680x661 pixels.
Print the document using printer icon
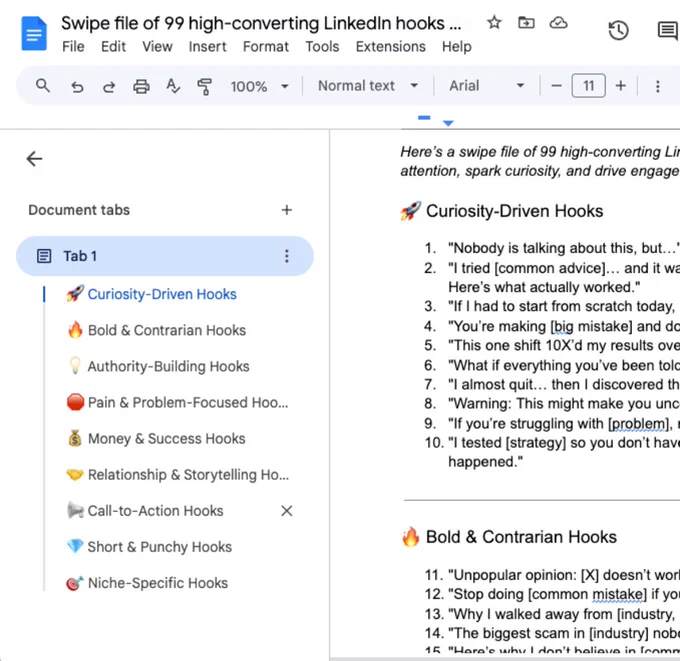pos(141,86)
